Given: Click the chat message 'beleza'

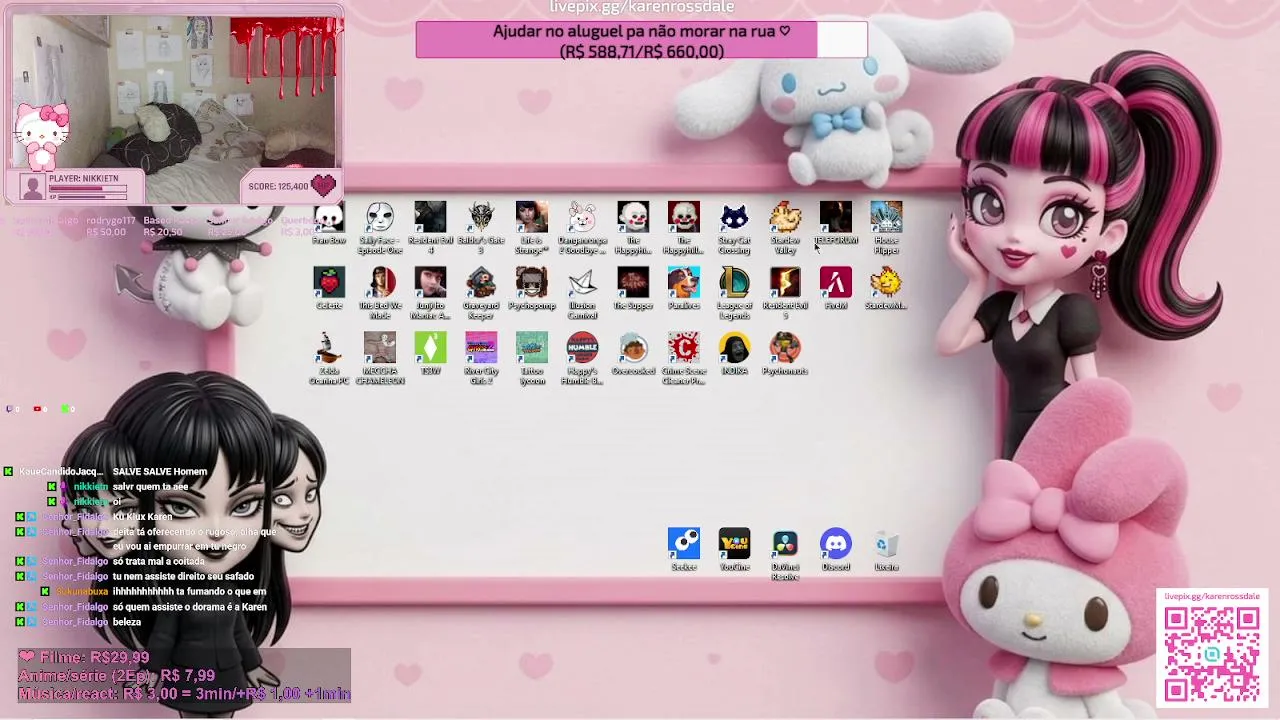Looking at the screenshot, I should (127, 622).
